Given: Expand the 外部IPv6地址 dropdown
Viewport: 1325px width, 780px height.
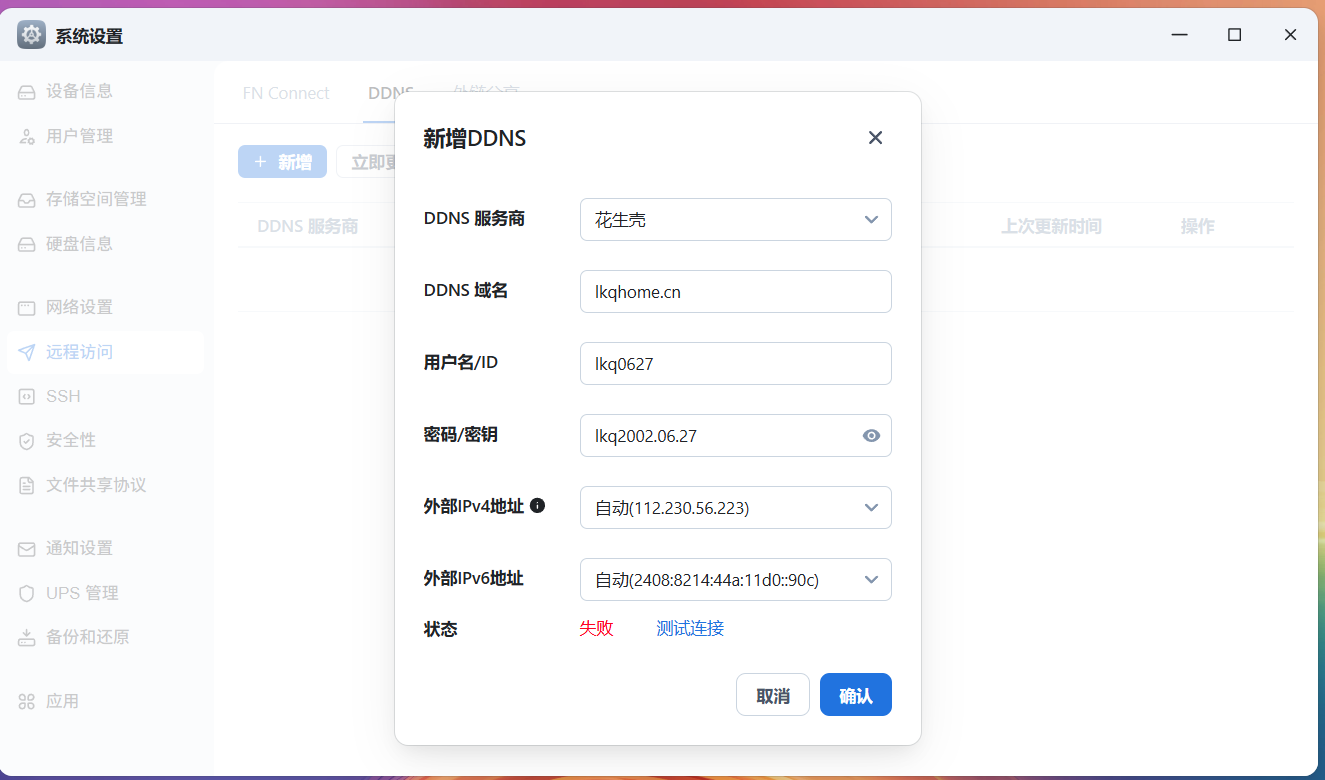Looking at the screenshot, I should 736,580.
